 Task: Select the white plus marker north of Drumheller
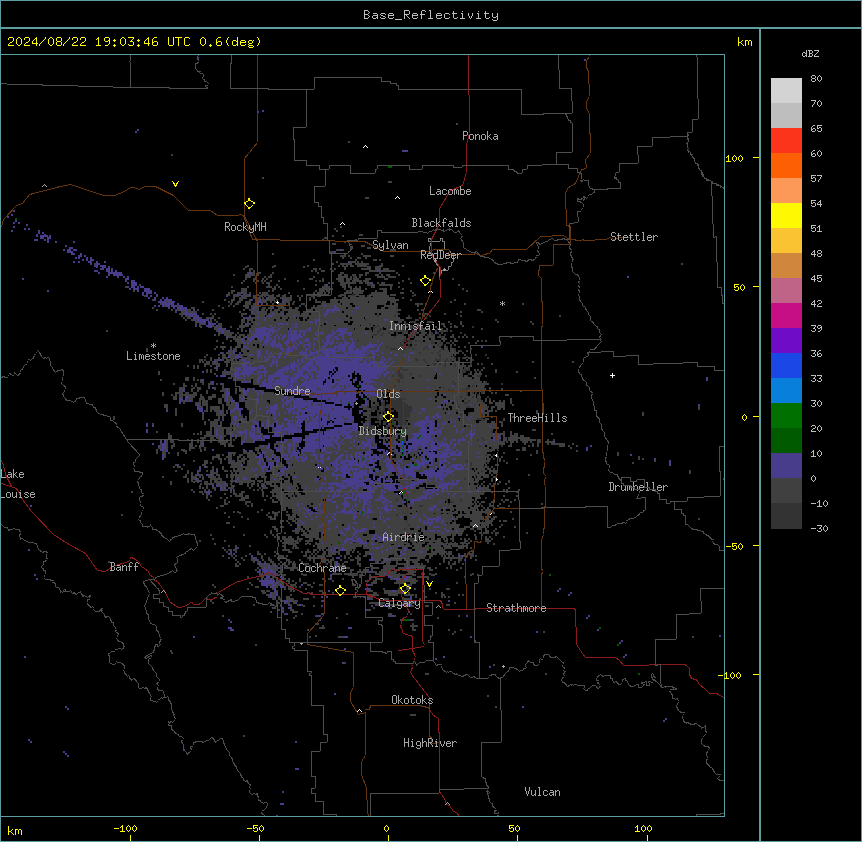(x=612, y=375)
